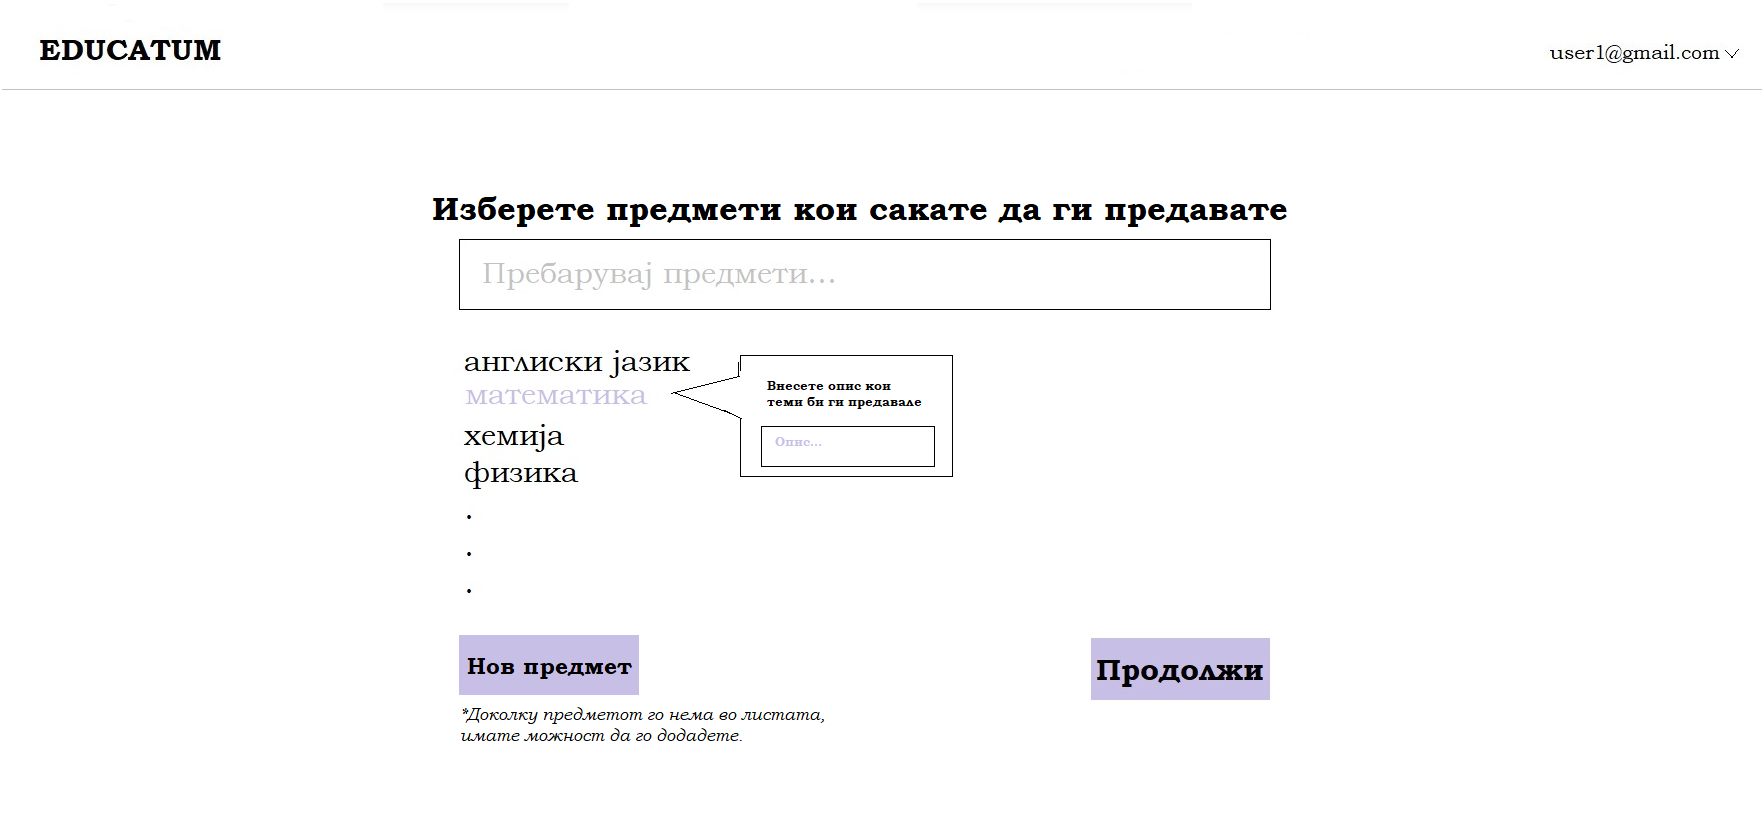This screenshot has width=1762, height=817.
Task: Click the last dot in the list
Action: [469, 591]
